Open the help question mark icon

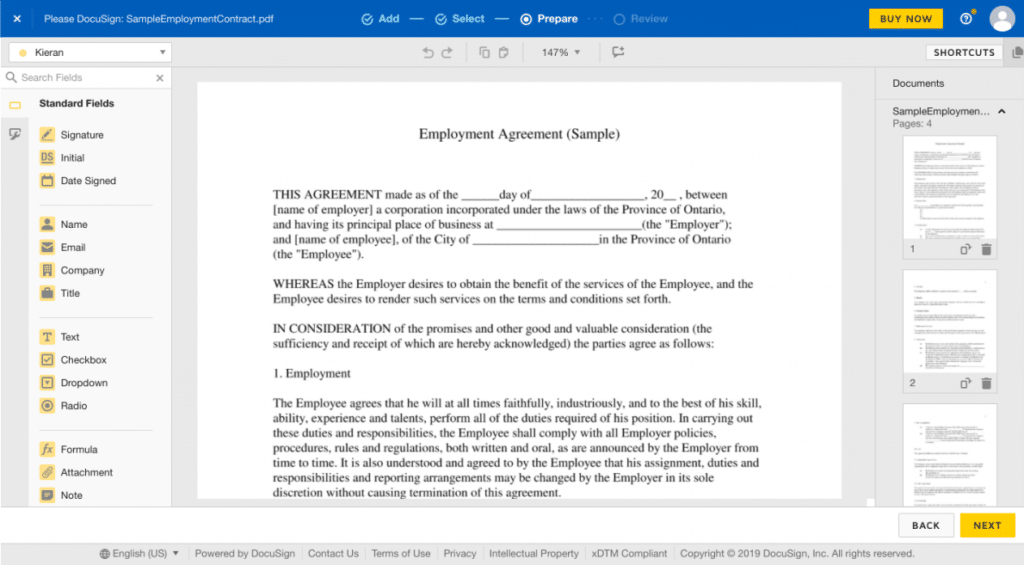[x=966, y=18]
